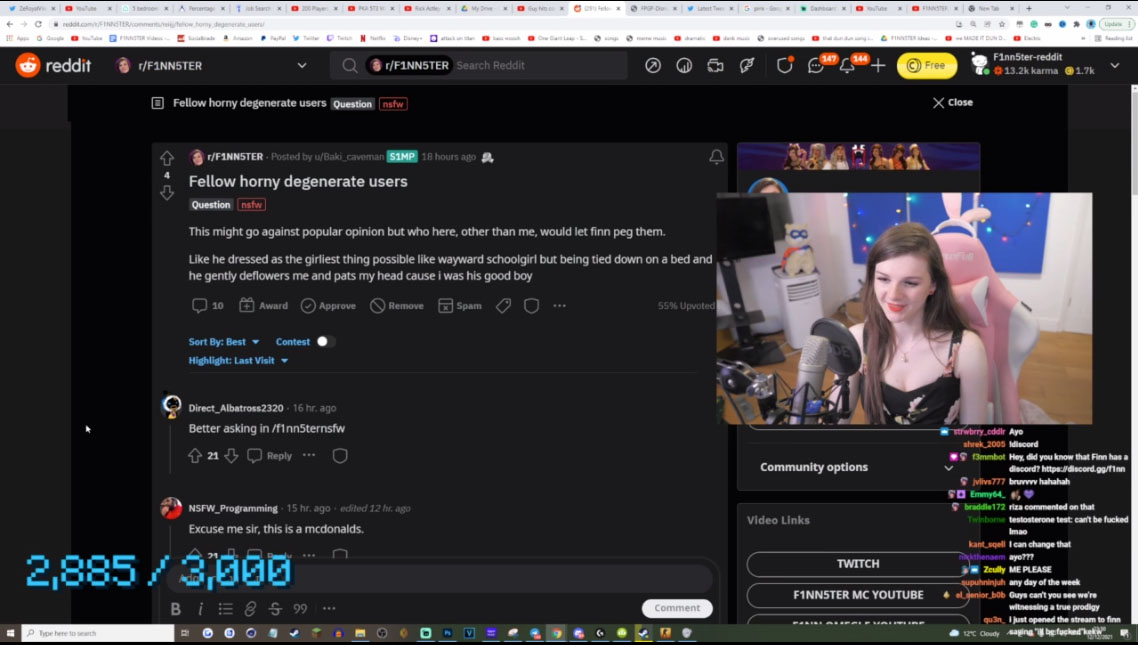
Task: Insert a quote block in comment editor
Action: 300,609
